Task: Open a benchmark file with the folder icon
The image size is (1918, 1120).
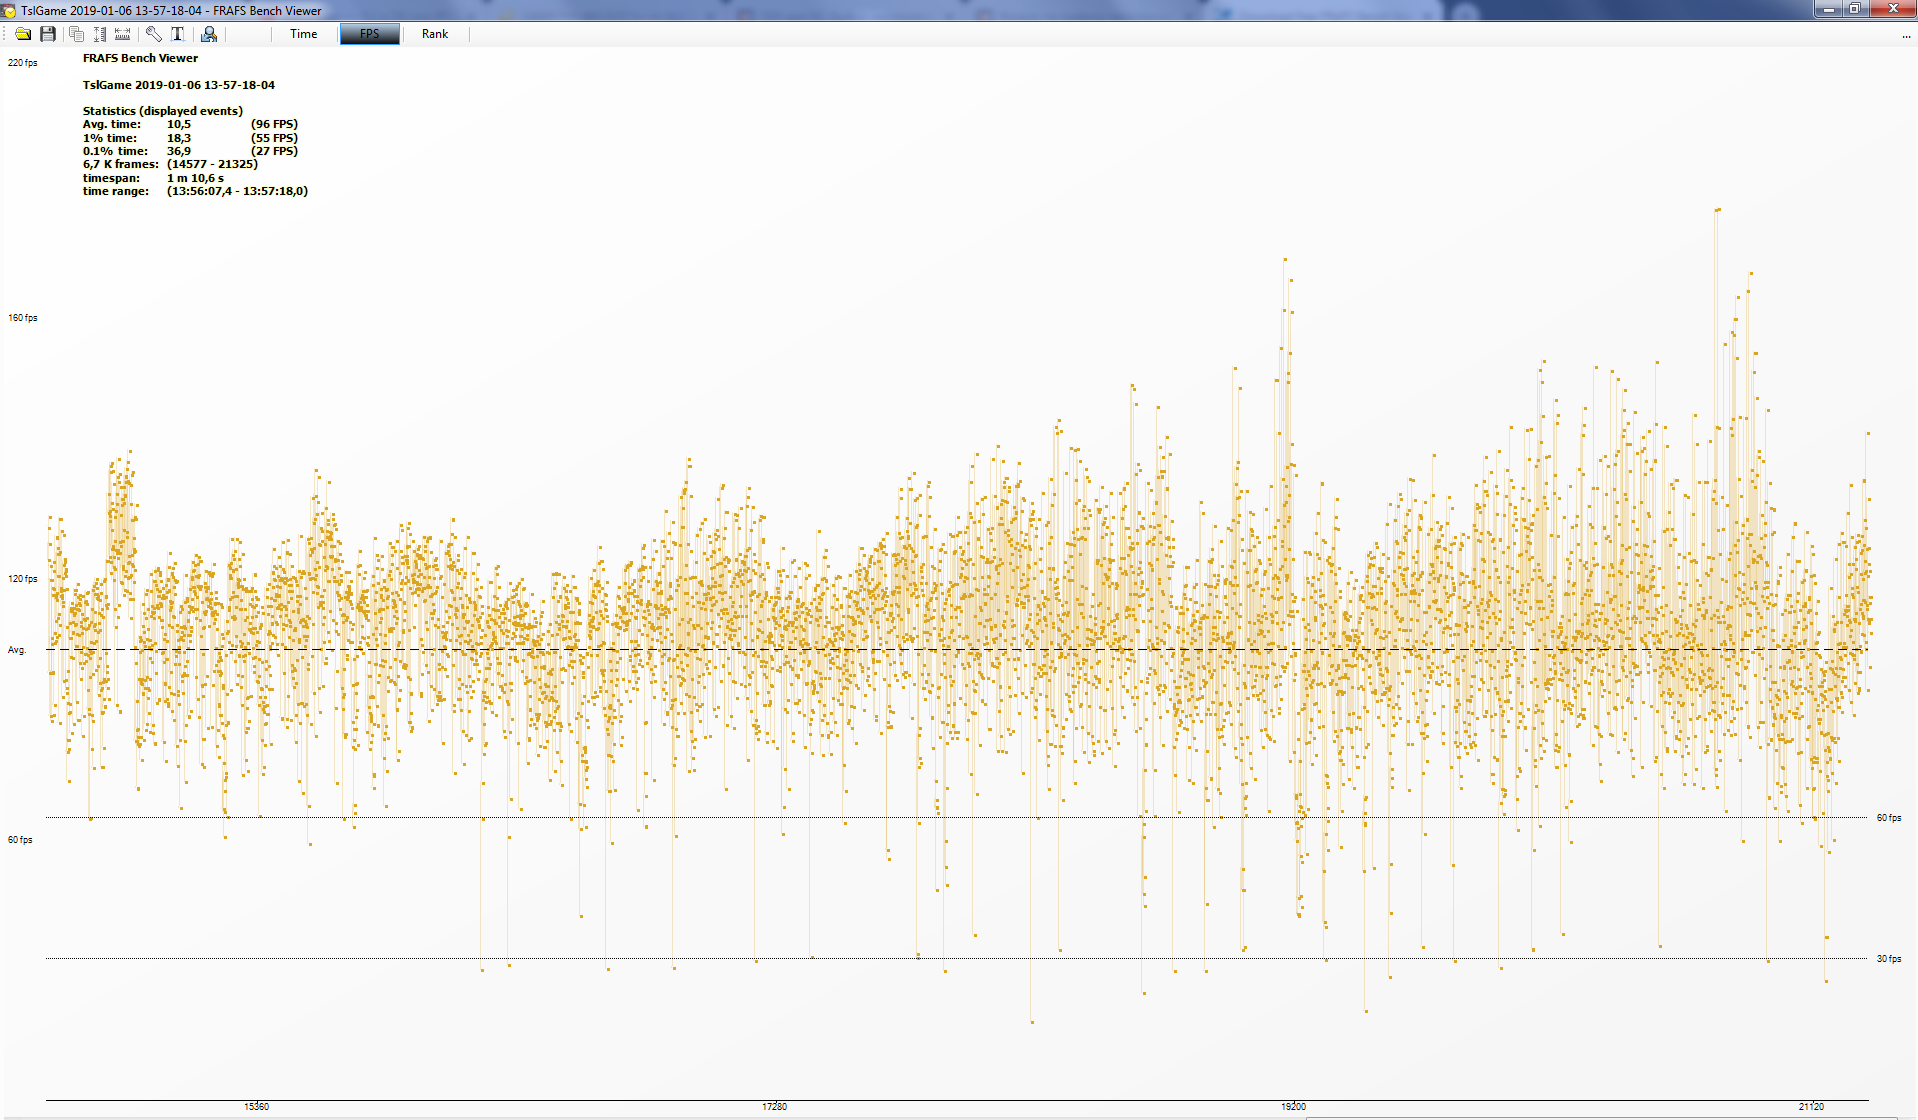Action: coord(23,34)
